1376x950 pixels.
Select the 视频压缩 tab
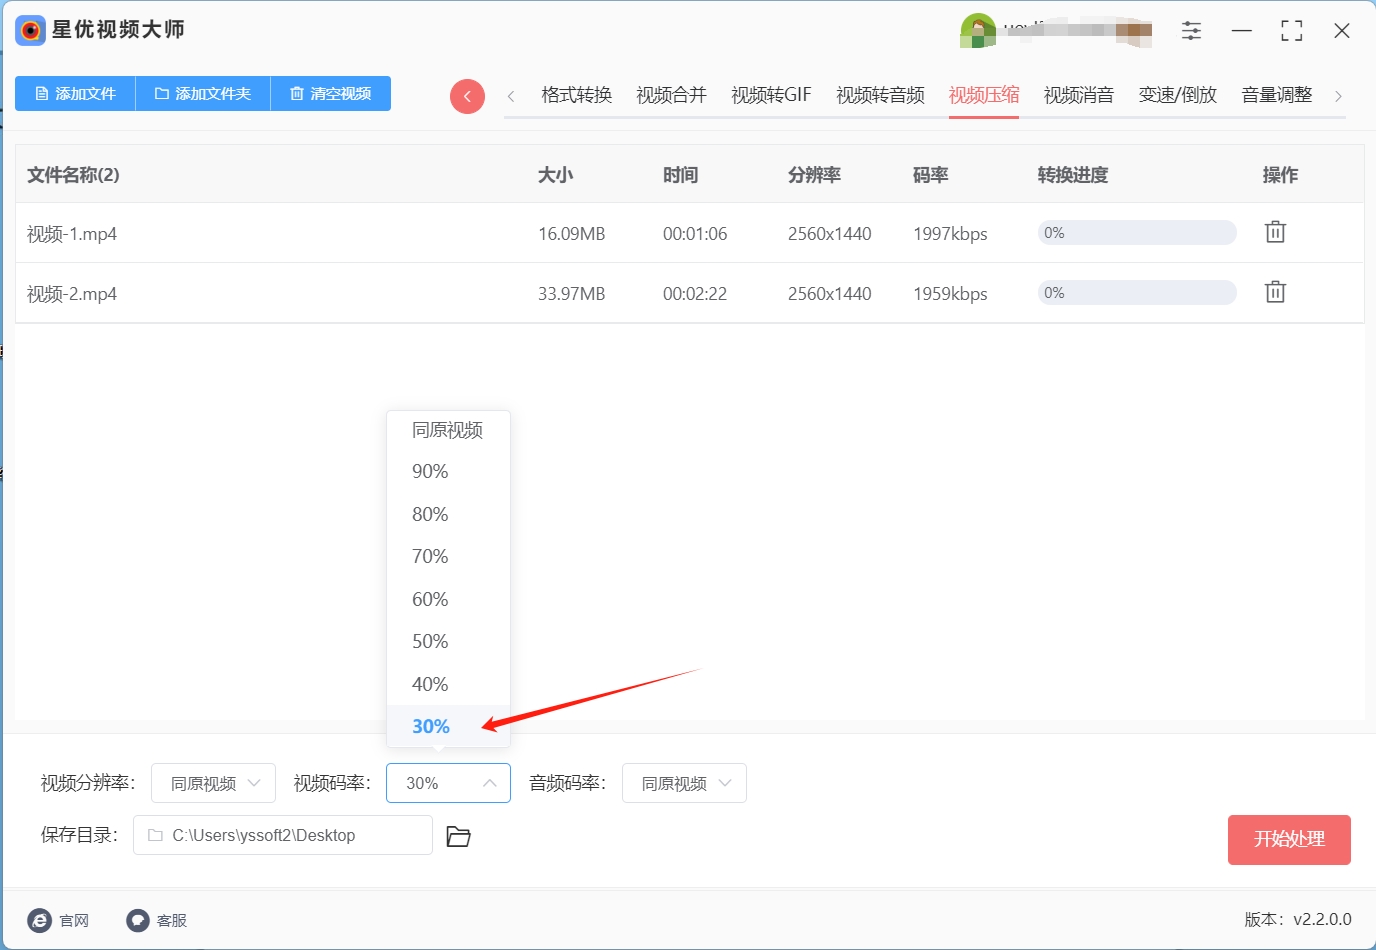tap(984, 95)
